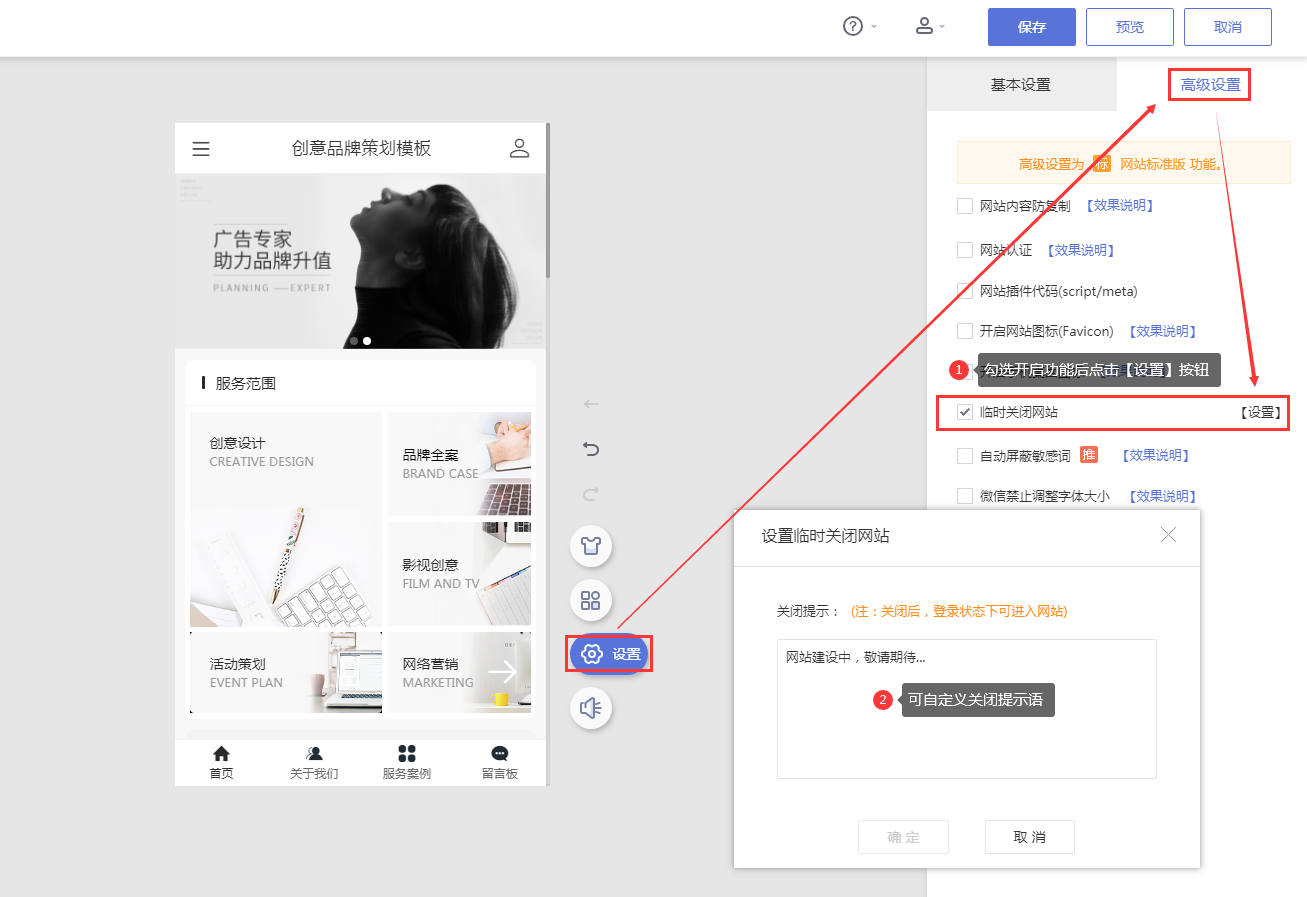Open the modules grid icon button

591,600
